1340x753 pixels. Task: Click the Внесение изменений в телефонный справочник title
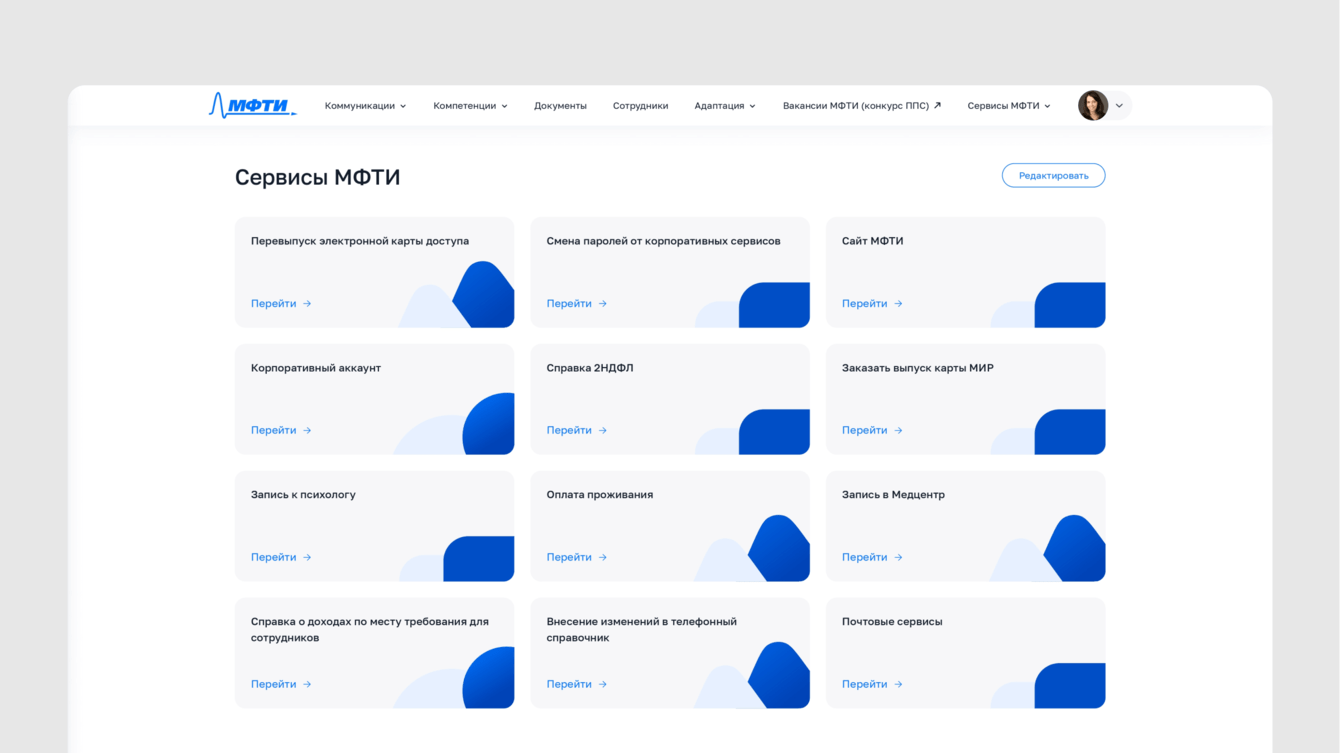point(642,629)
